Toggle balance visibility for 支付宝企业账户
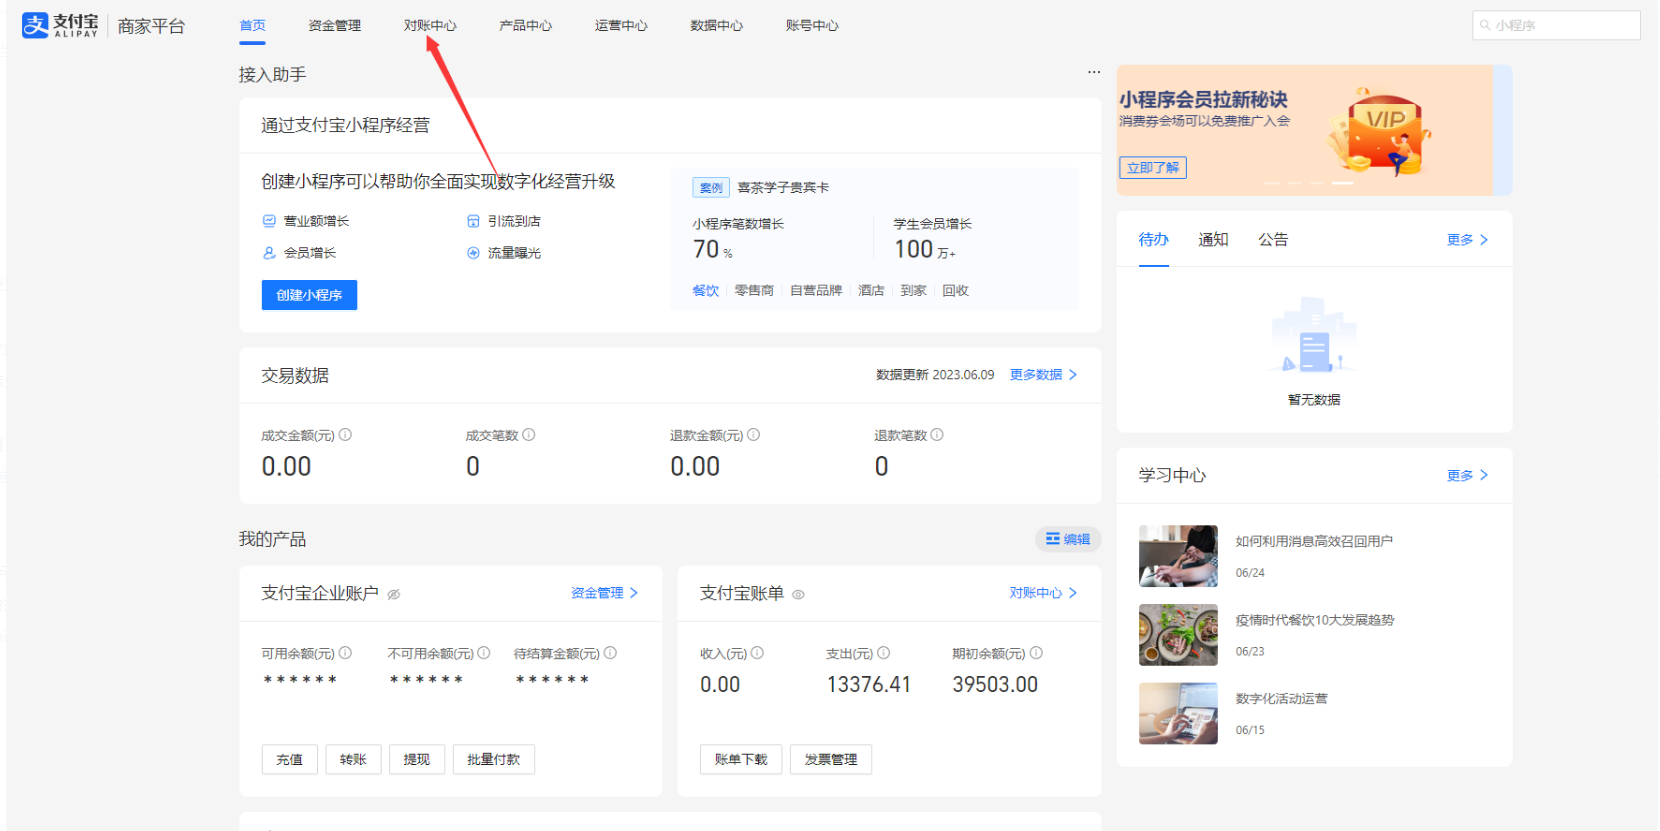The width and height of the screenshot is (1660, 831). tap(394, 594)
